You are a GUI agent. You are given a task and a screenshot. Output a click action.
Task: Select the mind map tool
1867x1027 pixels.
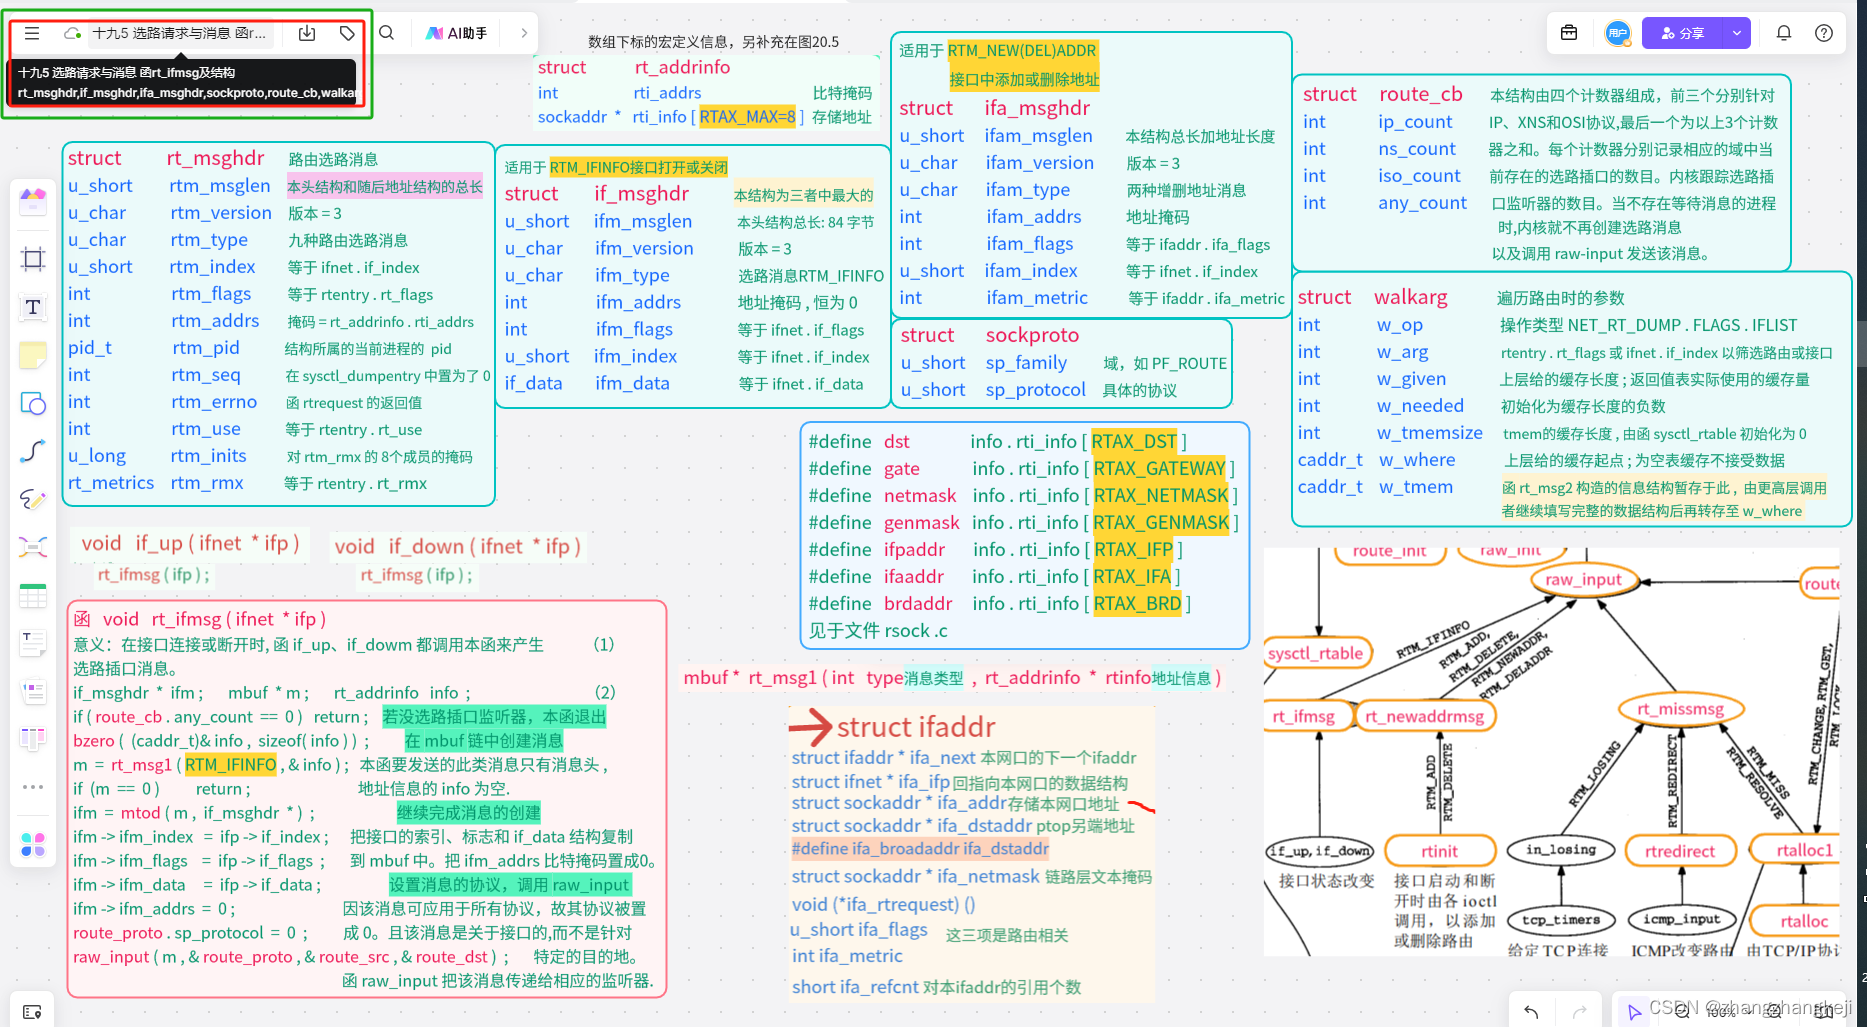pos(33,547)
